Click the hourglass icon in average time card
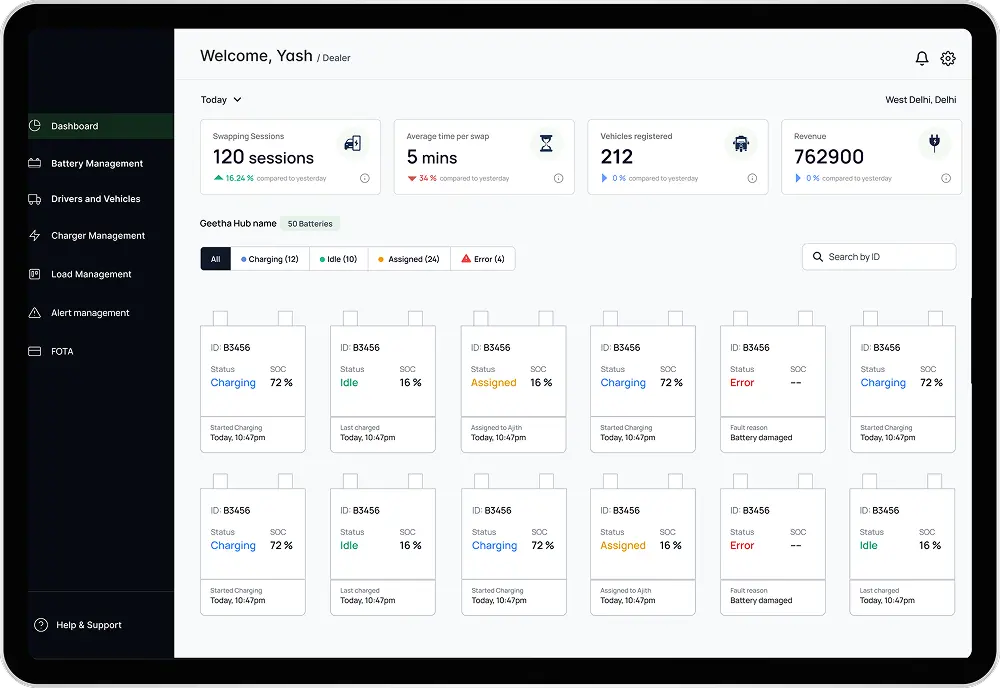This screenshot has width=1000, height=688. 546,144
